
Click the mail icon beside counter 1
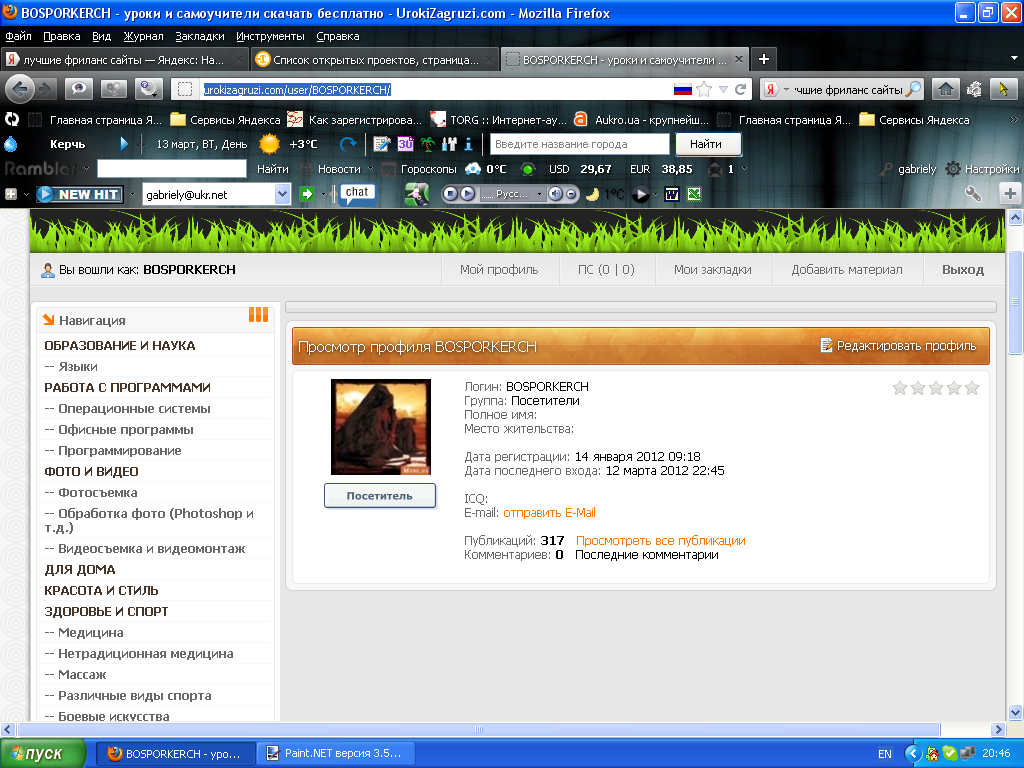[x=714, y=169]
